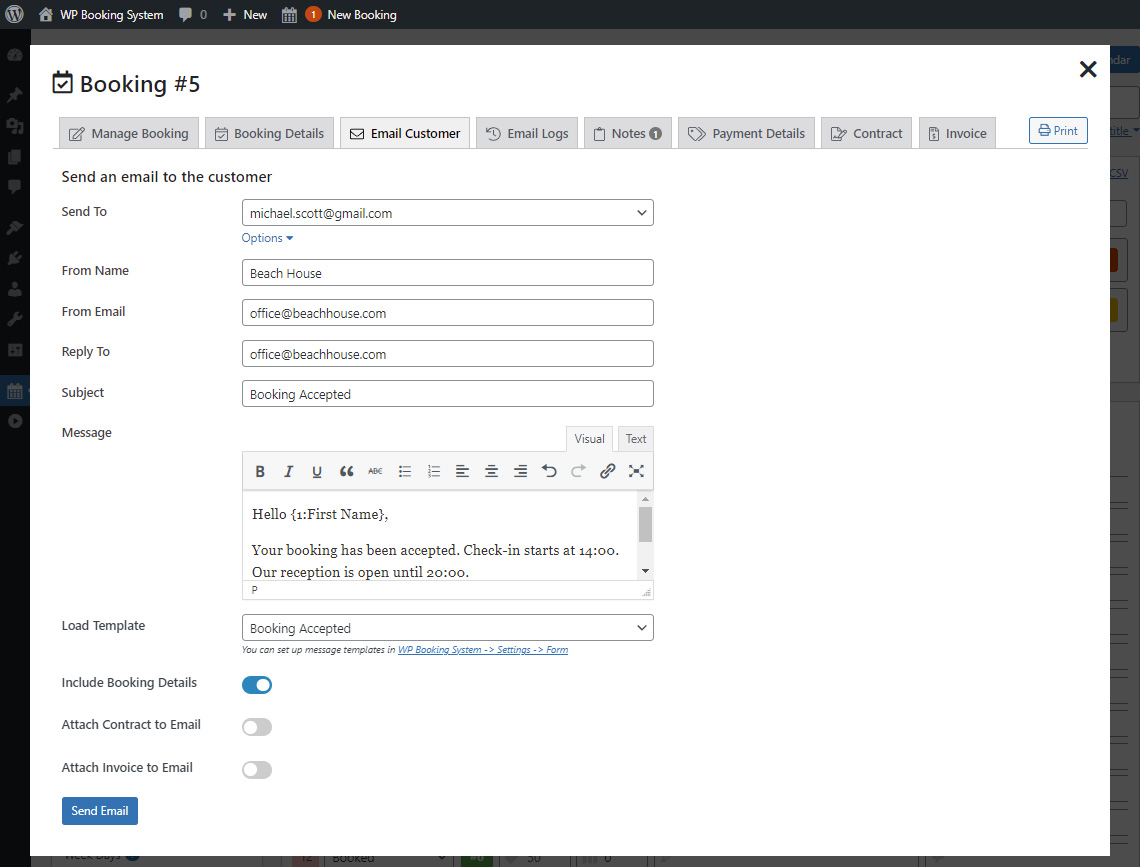This screenshot has height=867, width=1140.
Task: Click the Print button
Action: click(x=1058, y=131)
